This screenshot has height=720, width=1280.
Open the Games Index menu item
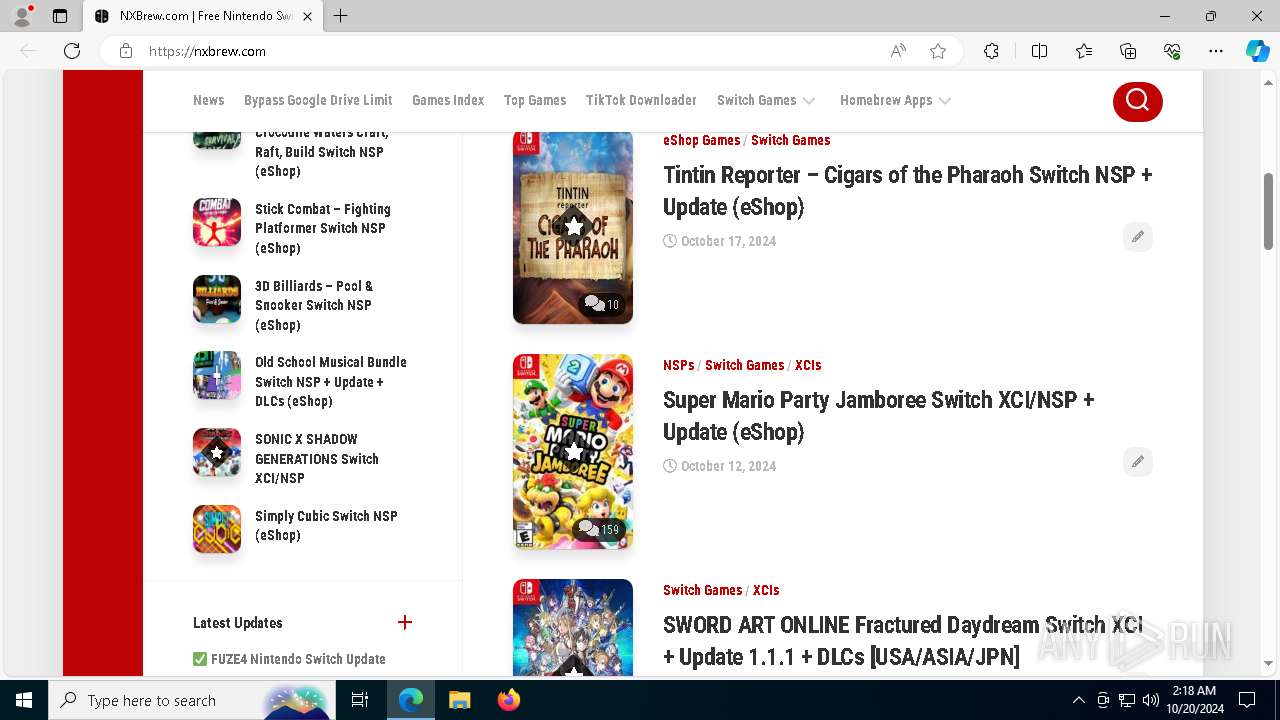click(448, 100)
